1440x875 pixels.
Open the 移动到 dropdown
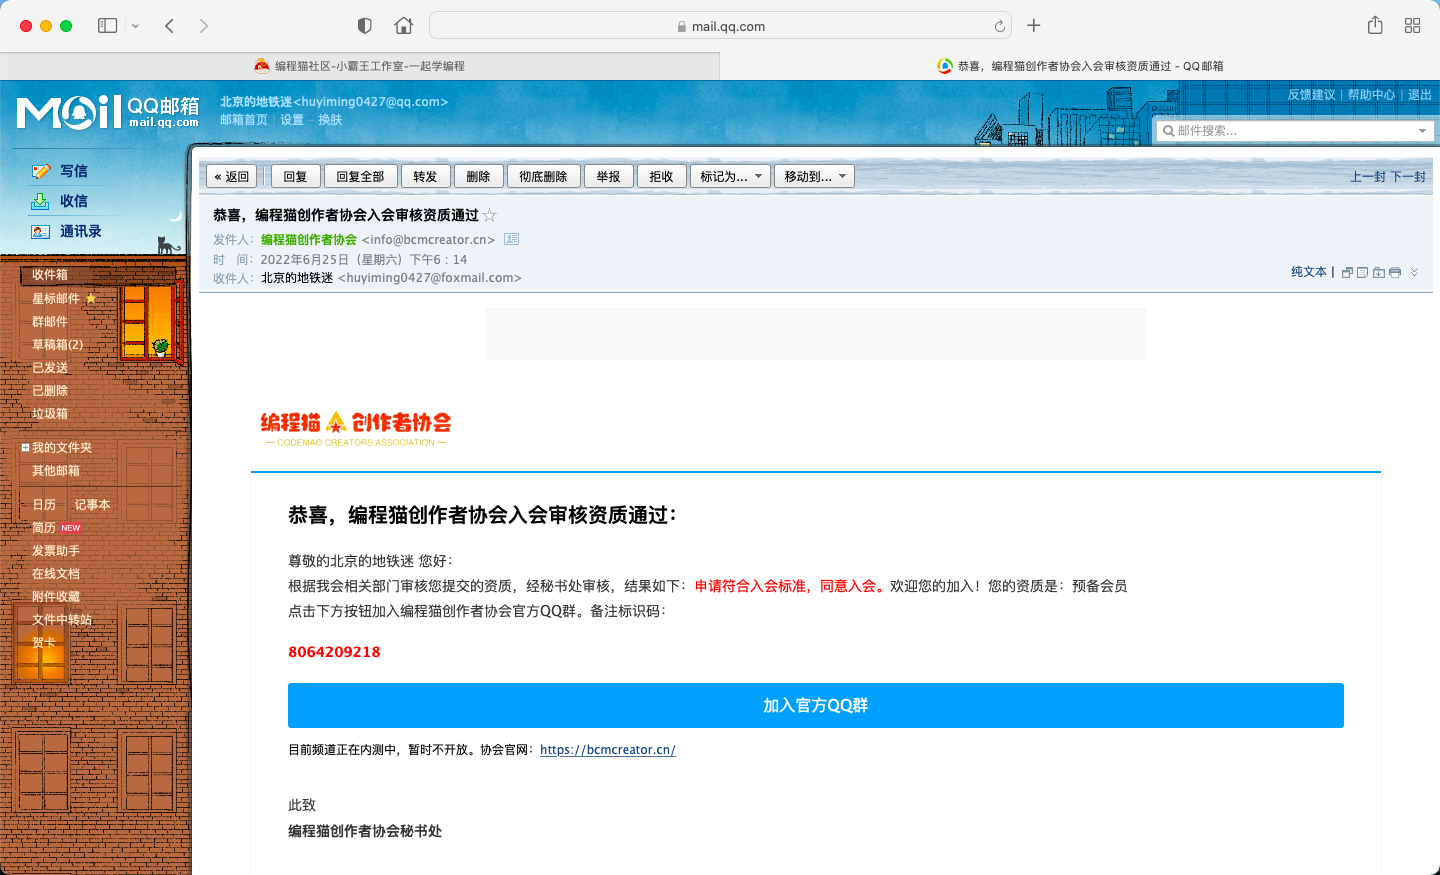(815, 177)
